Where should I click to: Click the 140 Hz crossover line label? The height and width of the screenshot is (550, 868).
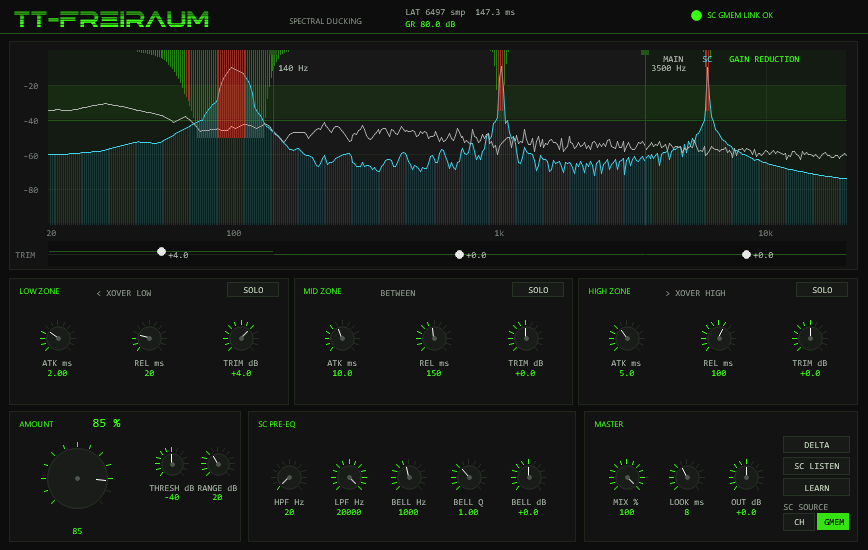tap(293, 68)
